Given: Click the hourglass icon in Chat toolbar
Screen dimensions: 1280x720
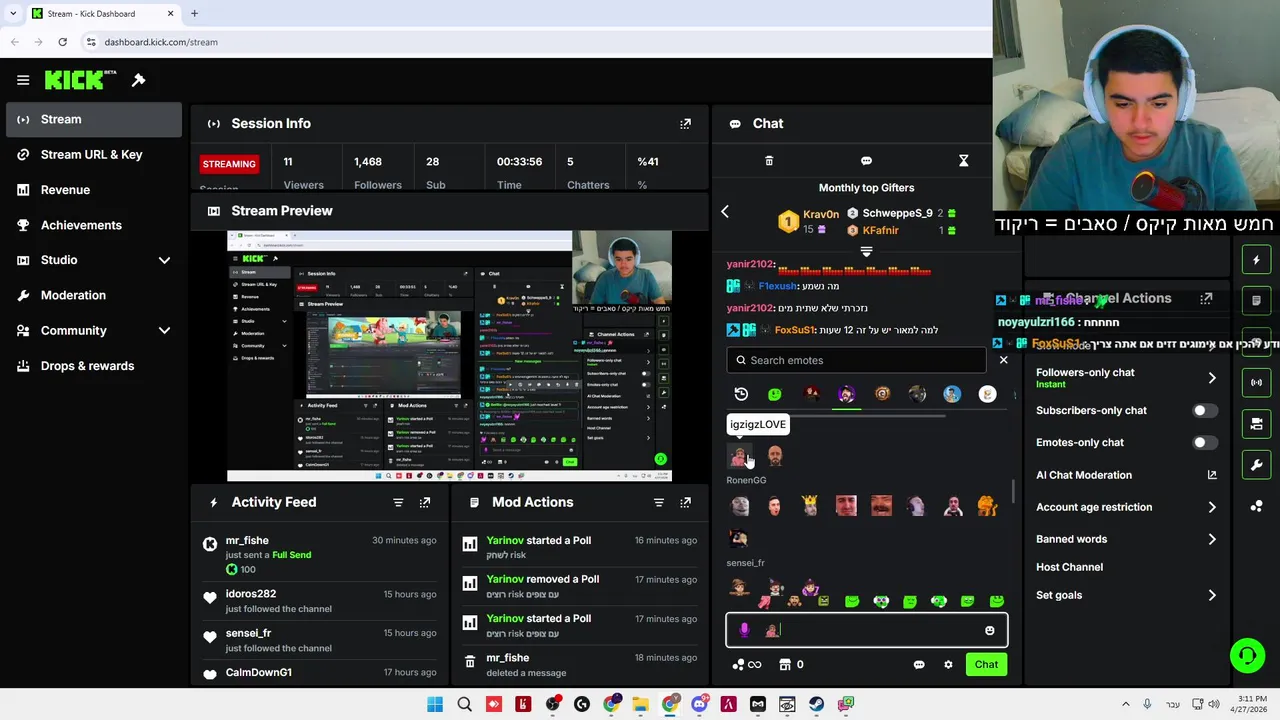Looking at the screenshot, I should click(x=963, y=161).
